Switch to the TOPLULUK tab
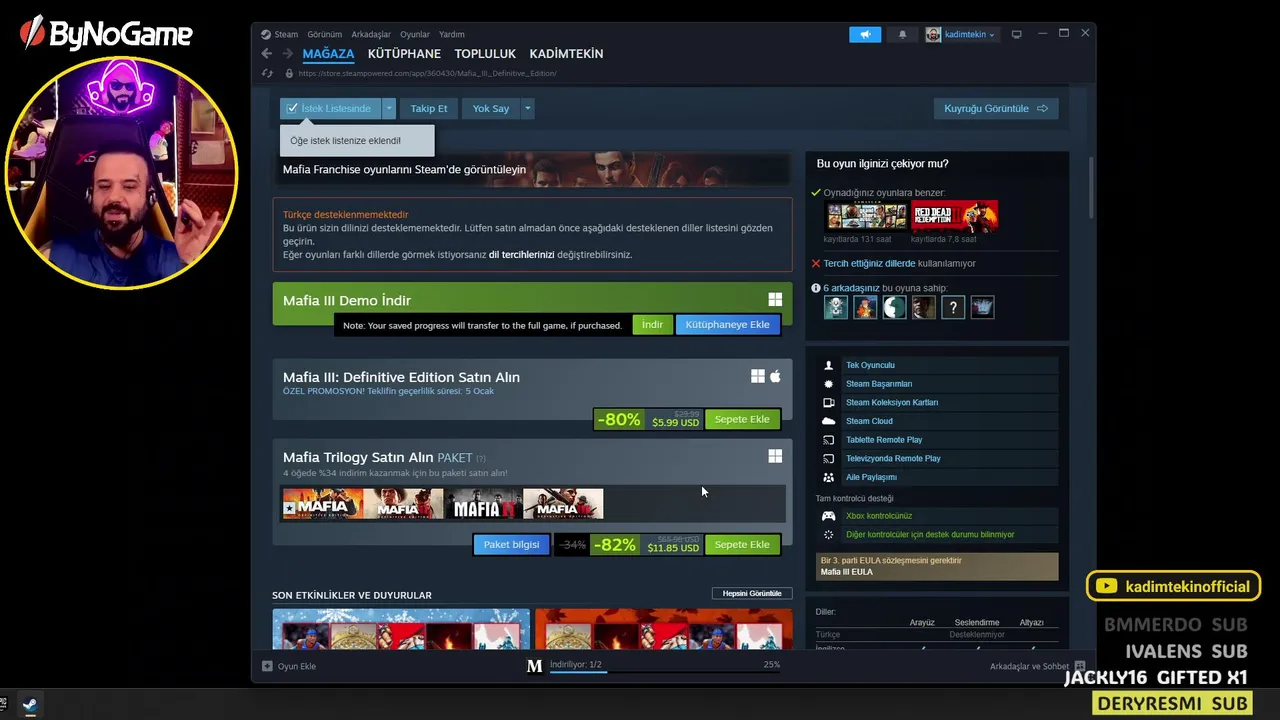 485,54
